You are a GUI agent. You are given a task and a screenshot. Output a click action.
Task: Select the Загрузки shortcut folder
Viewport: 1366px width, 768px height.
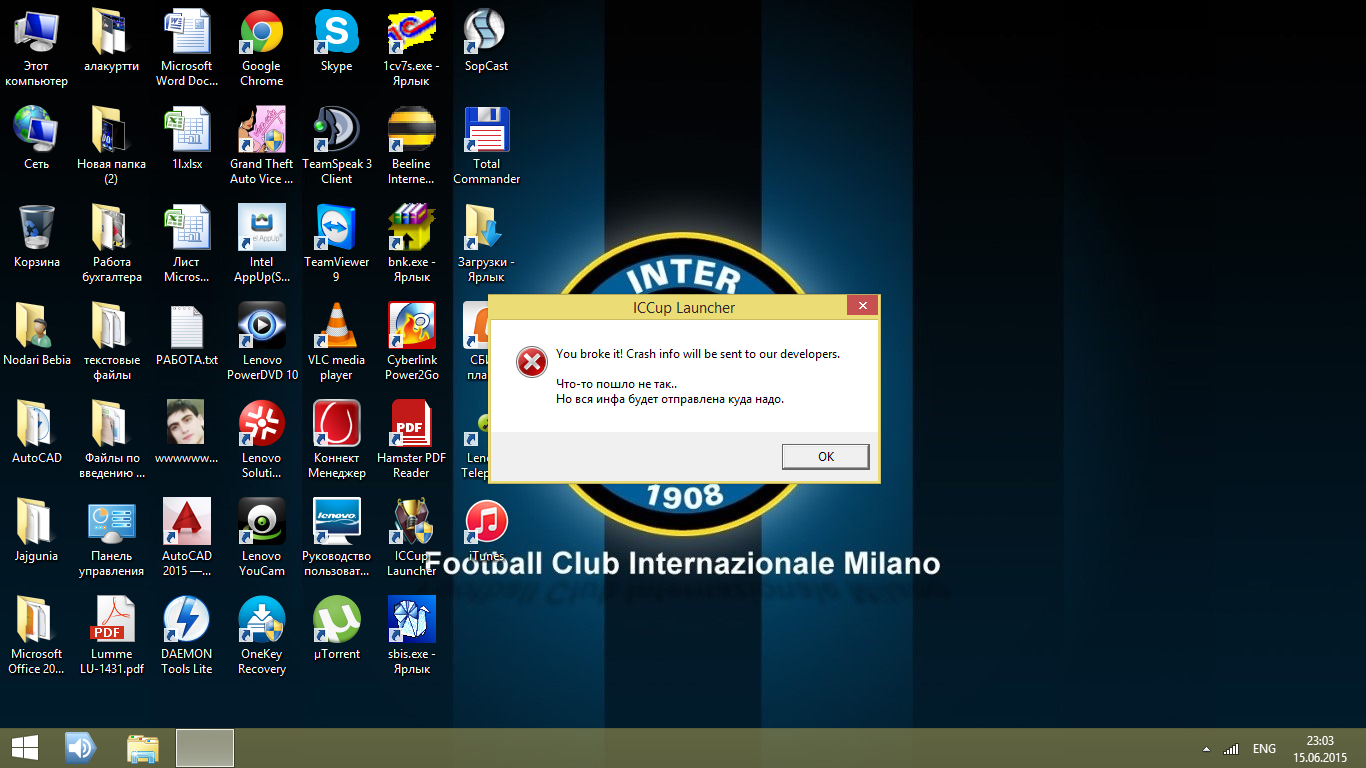click(486, 244)
